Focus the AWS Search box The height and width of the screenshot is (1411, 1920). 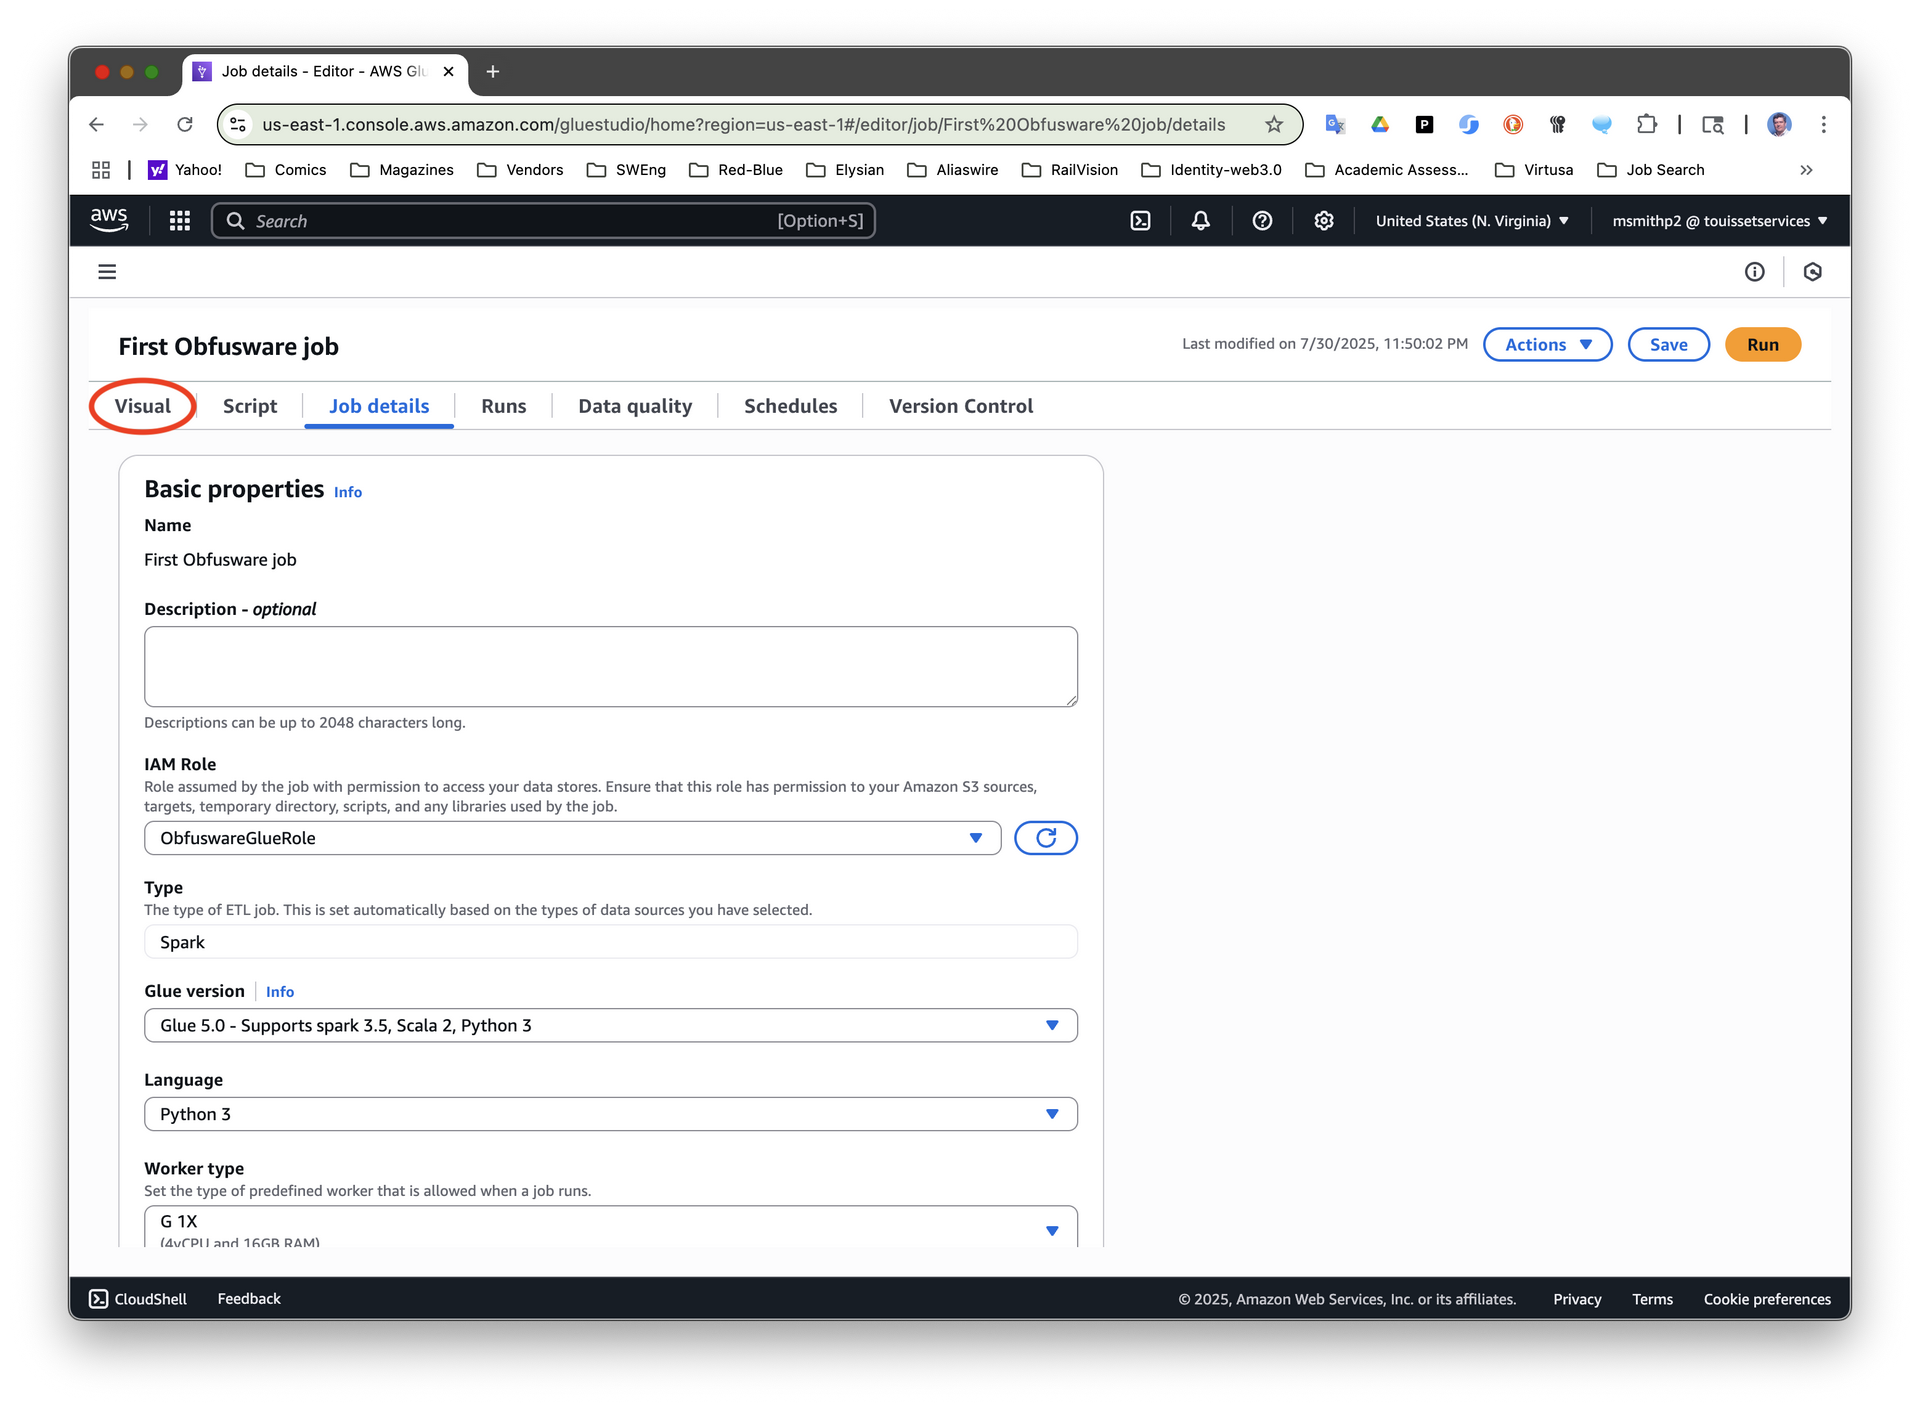pyautogui.click(x=543, y=221)
